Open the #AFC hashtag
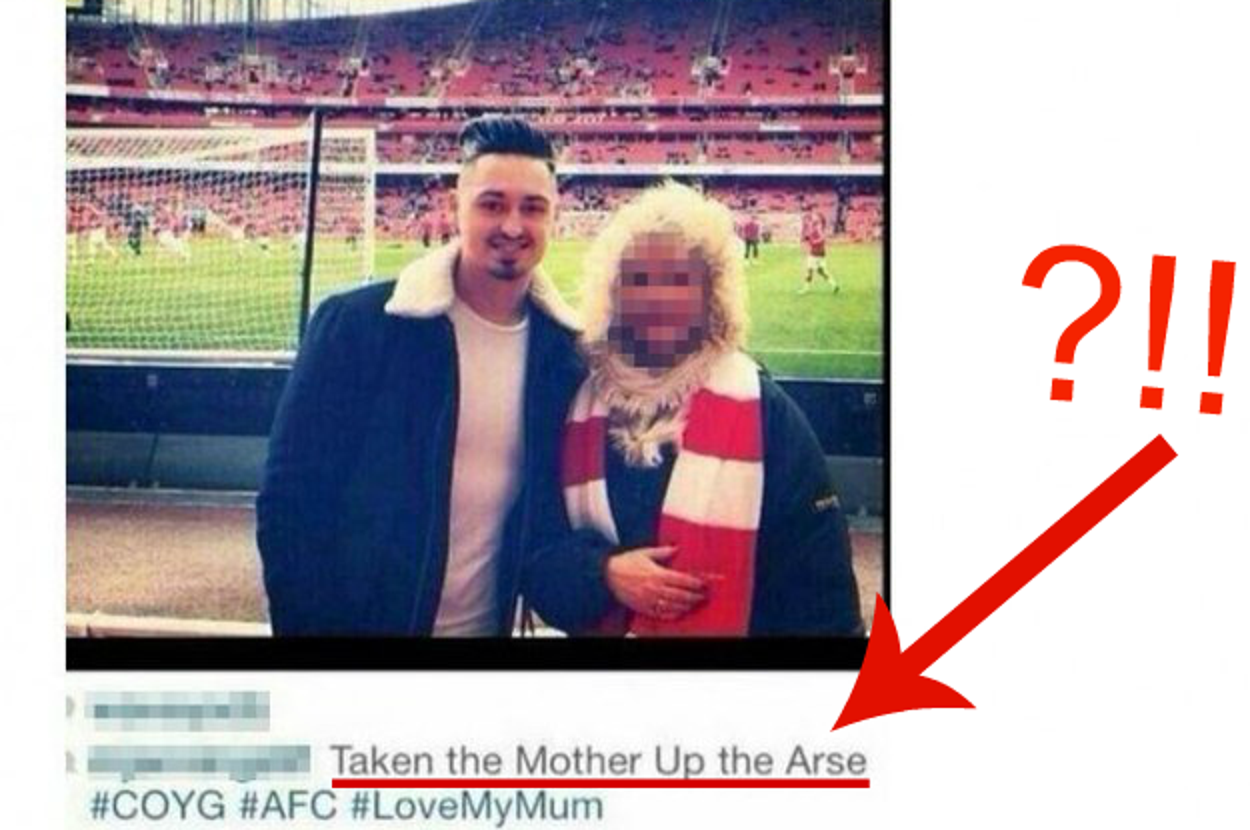Image resolution: width=1250 pixels, height=830 pixels. click(286, 805)
